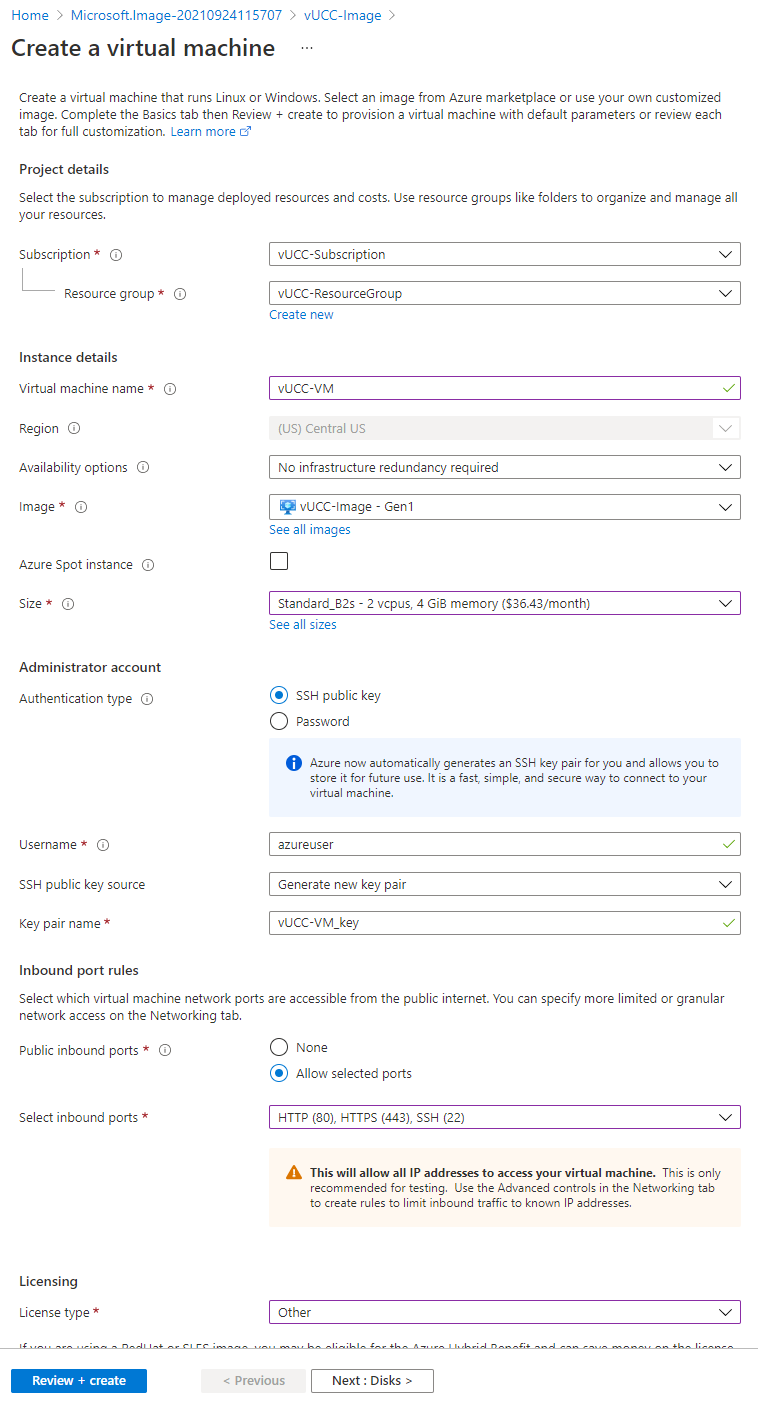Click the Virtual machine name info icon
Screen dimensions: 758x1404
pos(170,389)
